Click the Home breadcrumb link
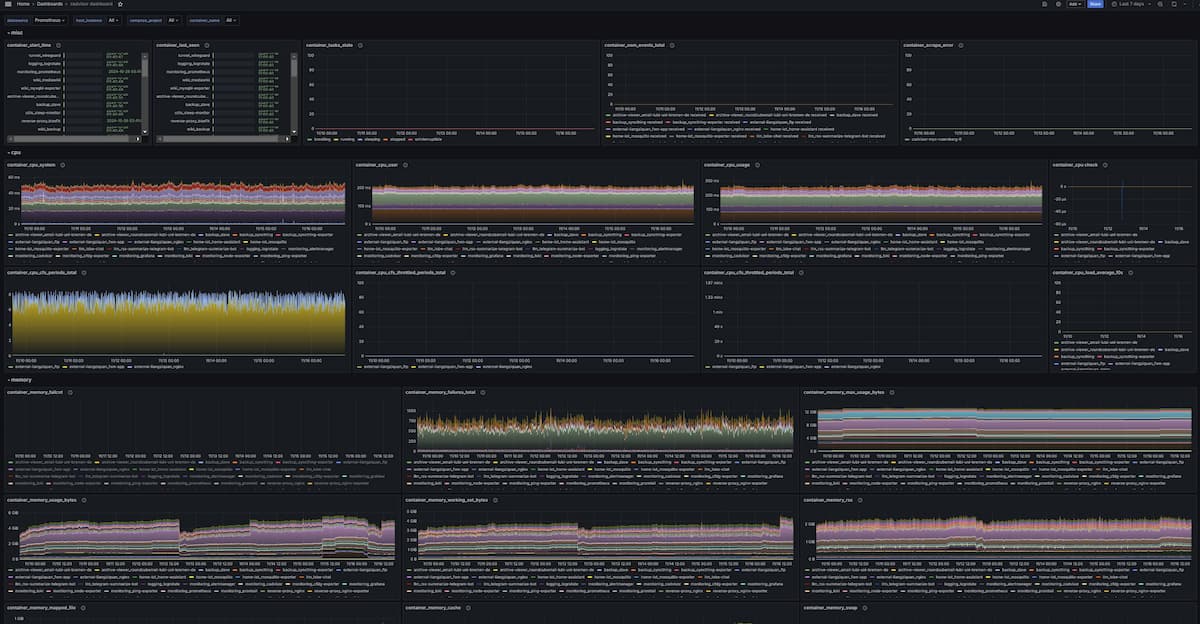Screen dimensions: 1200x624 coord(24,4)
